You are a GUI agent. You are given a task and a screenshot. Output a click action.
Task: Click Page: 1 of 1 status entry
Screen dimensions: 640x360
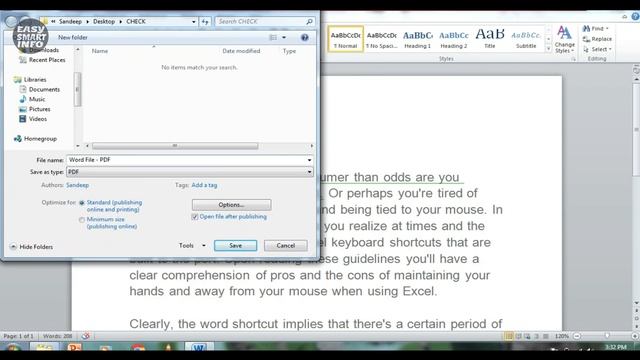(18, 336)
